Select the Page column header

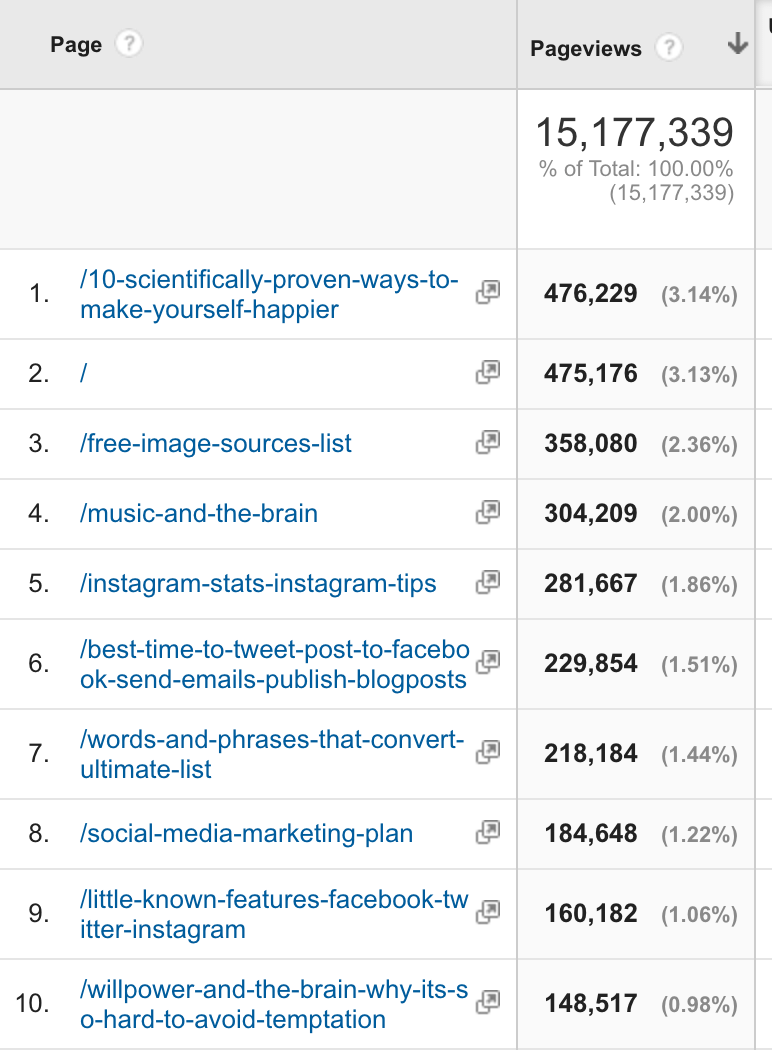pyautogui.click(x=74, y=44)
